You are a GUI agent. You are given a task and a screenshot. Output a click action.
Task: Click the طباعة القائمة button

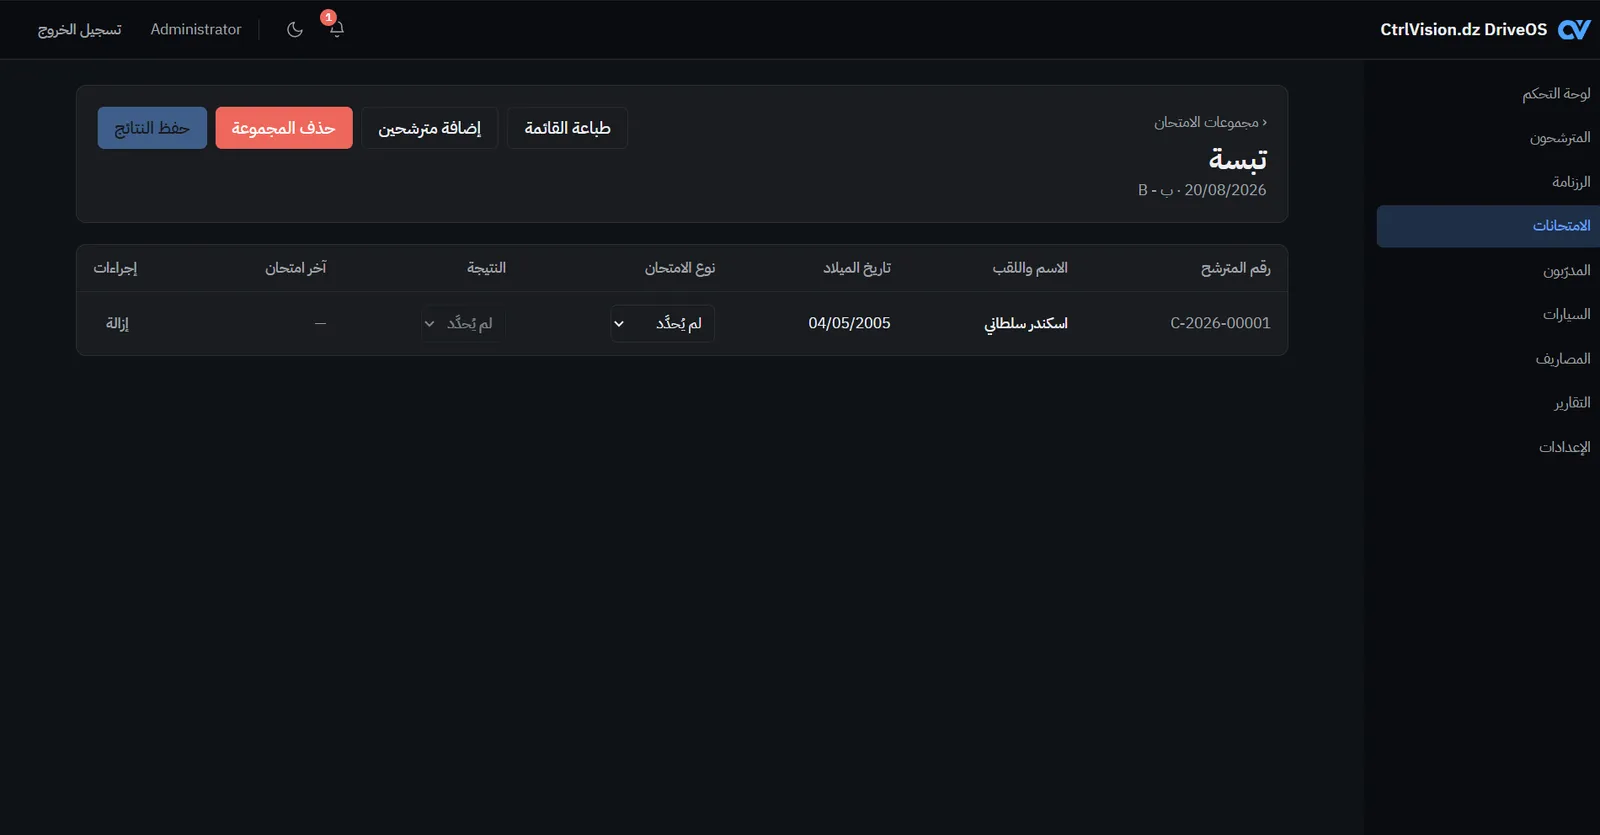567,128
